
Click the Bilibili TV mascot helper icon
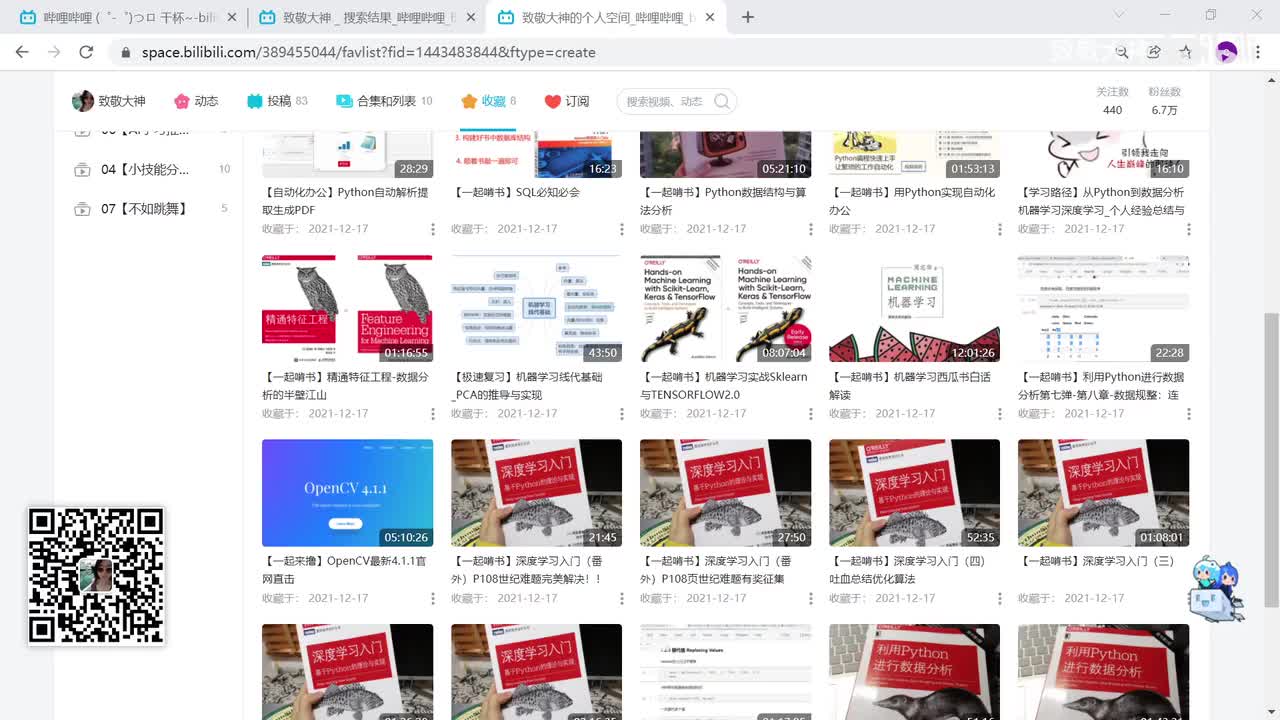point(1215,589)
